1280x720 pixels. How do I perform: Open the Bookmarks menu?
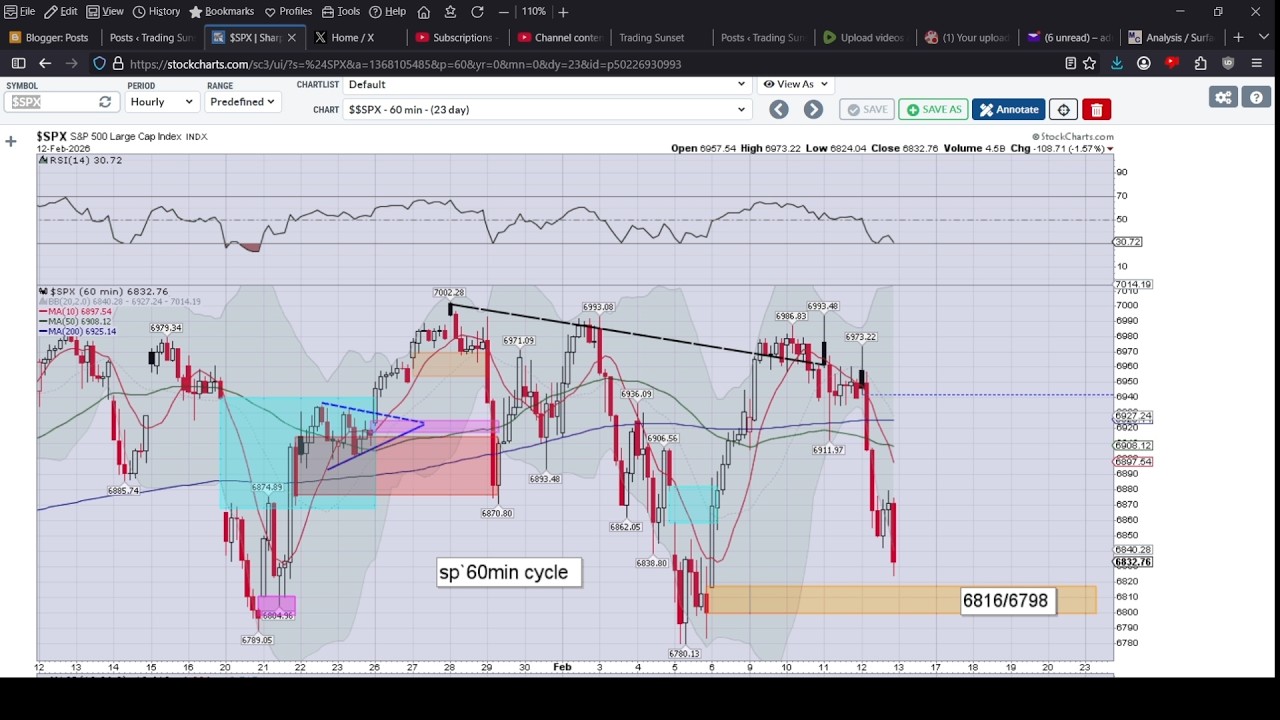[x=221, y=12]
